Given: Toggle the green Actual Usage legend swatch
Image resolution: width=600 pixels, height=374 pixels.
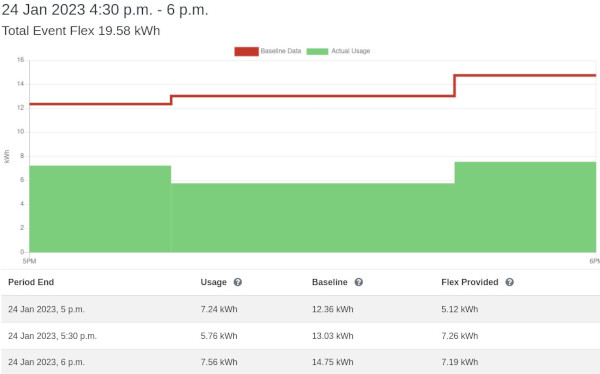Looking at the screenshot, I should [317, 51].
